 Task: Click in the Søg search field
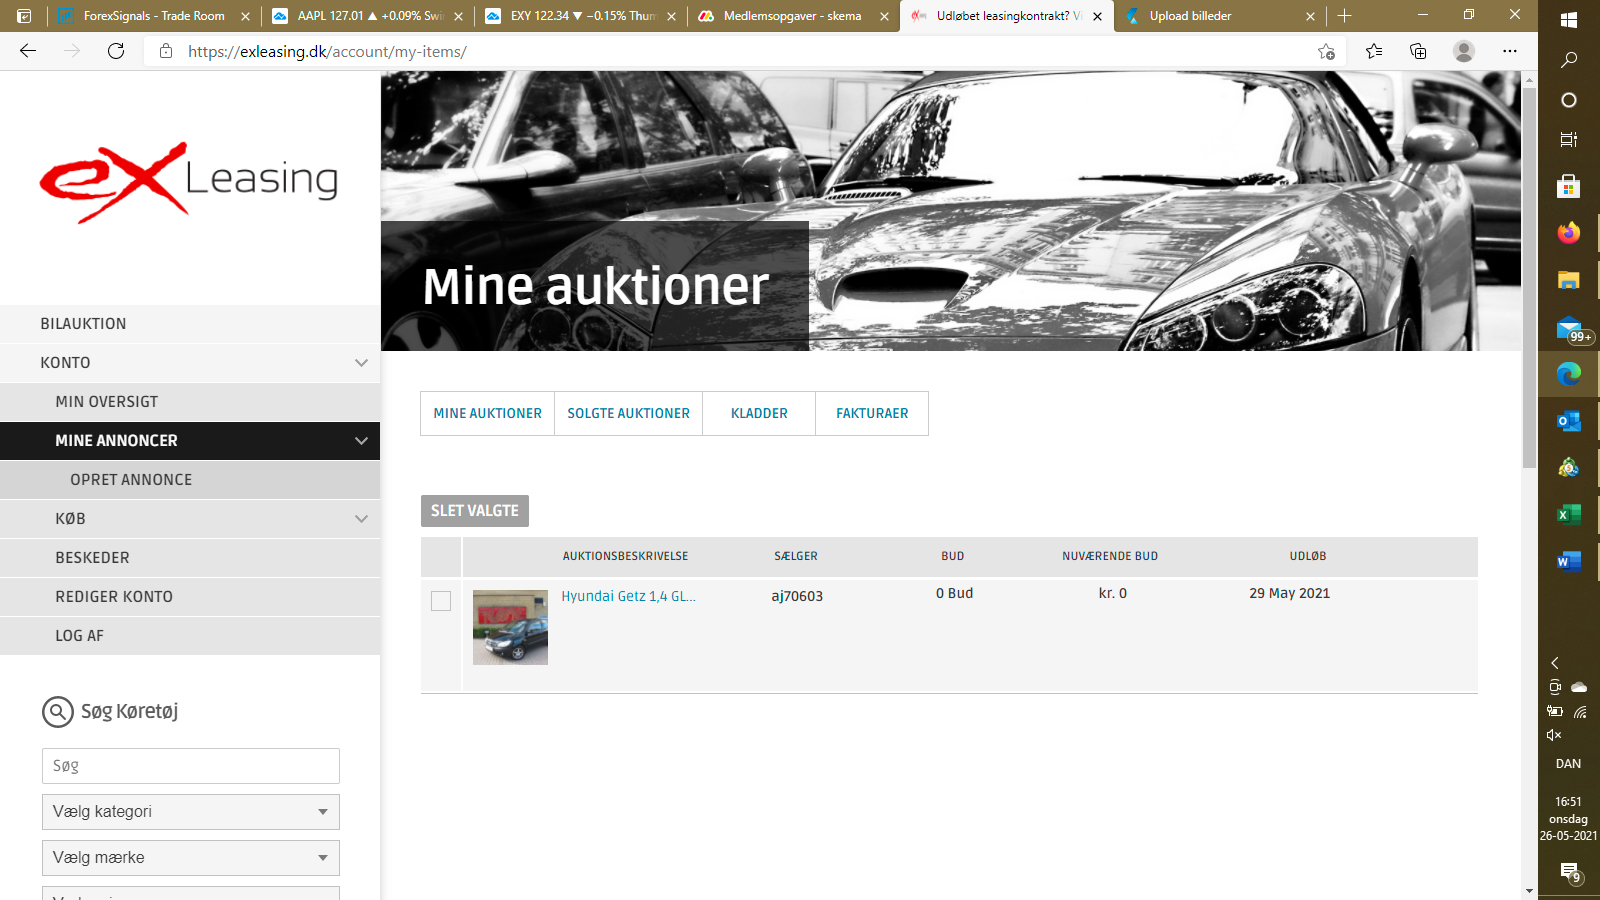pyautogui.click(x=191, y=766)
